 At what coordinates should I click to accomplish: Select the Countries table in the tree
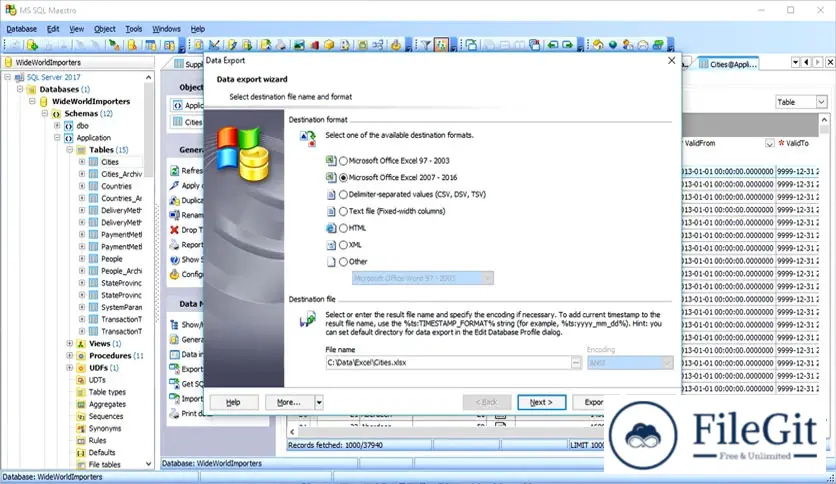click(116, 186)
